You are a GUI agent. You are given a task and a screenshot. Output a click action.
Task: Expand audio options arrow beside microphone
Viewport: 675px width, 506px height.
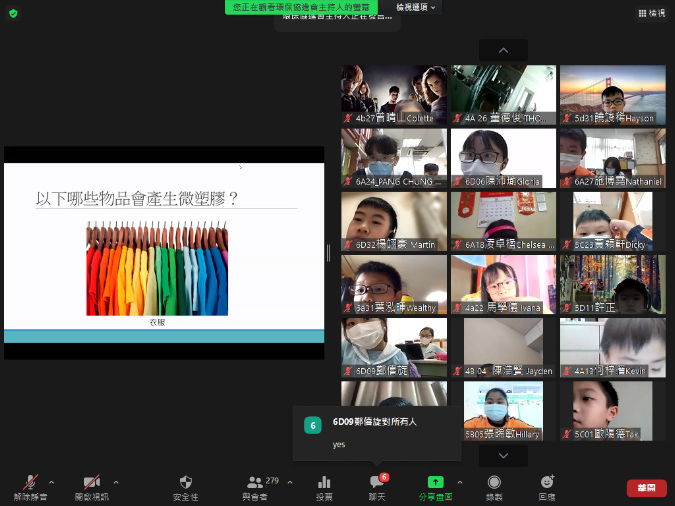51,482
